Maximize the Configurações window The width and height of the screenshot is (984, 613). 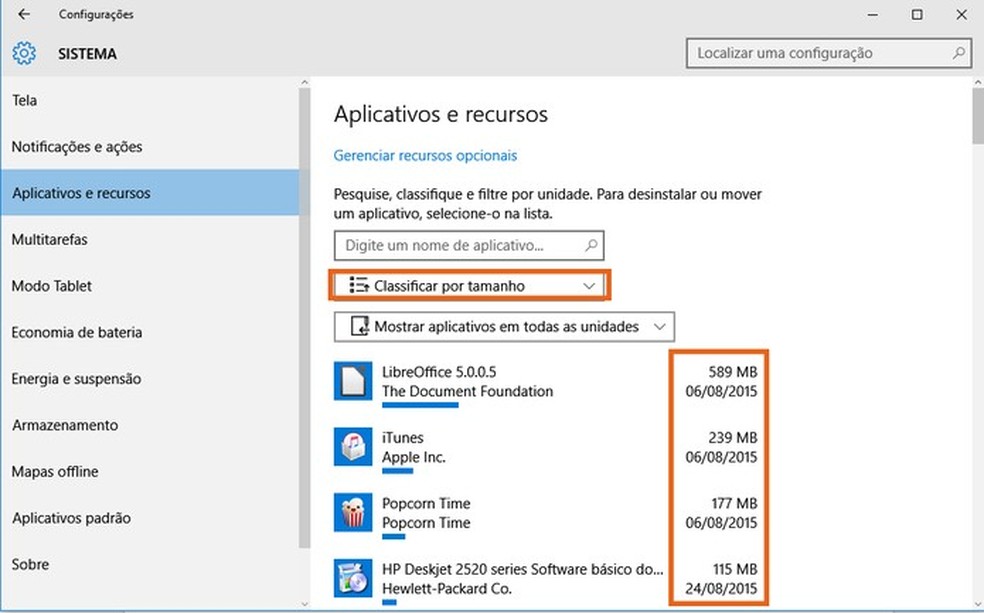(x=917, y=15)
